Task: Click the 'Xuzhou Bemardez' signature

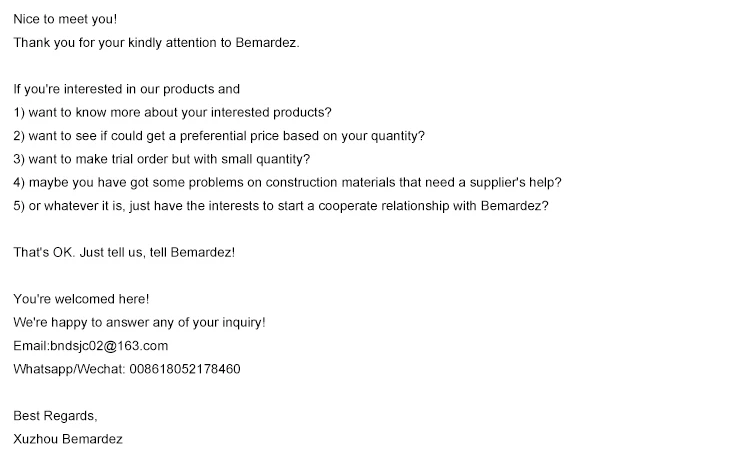Action: 67,439
